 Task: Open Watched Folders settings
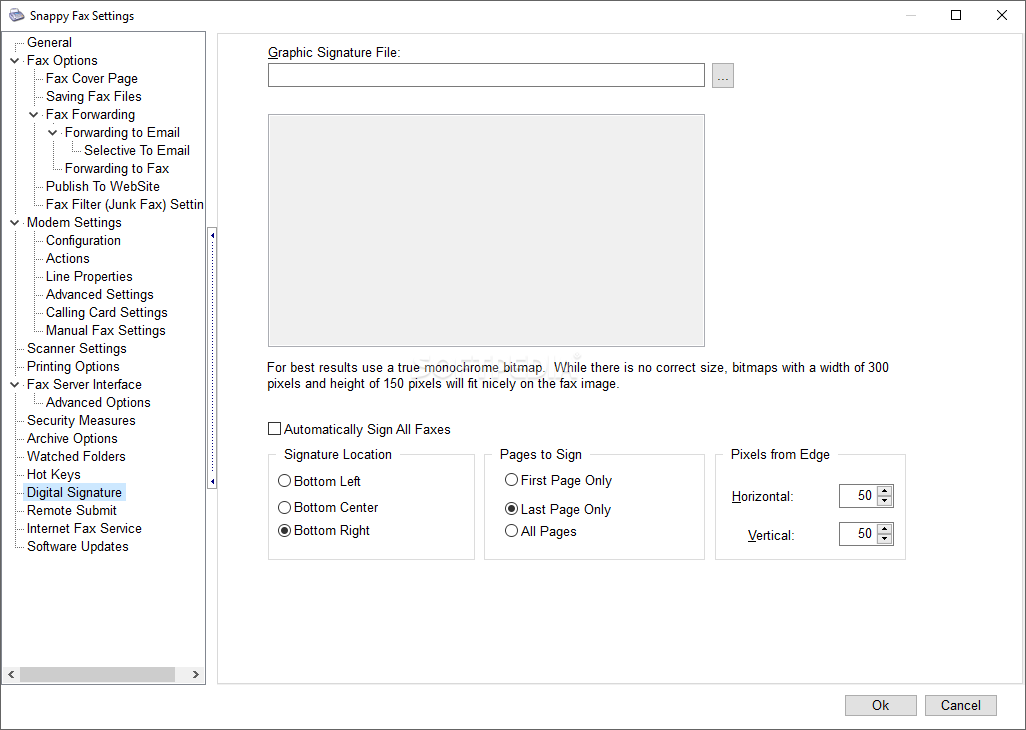pyautogui.click(x=76, y=456)
